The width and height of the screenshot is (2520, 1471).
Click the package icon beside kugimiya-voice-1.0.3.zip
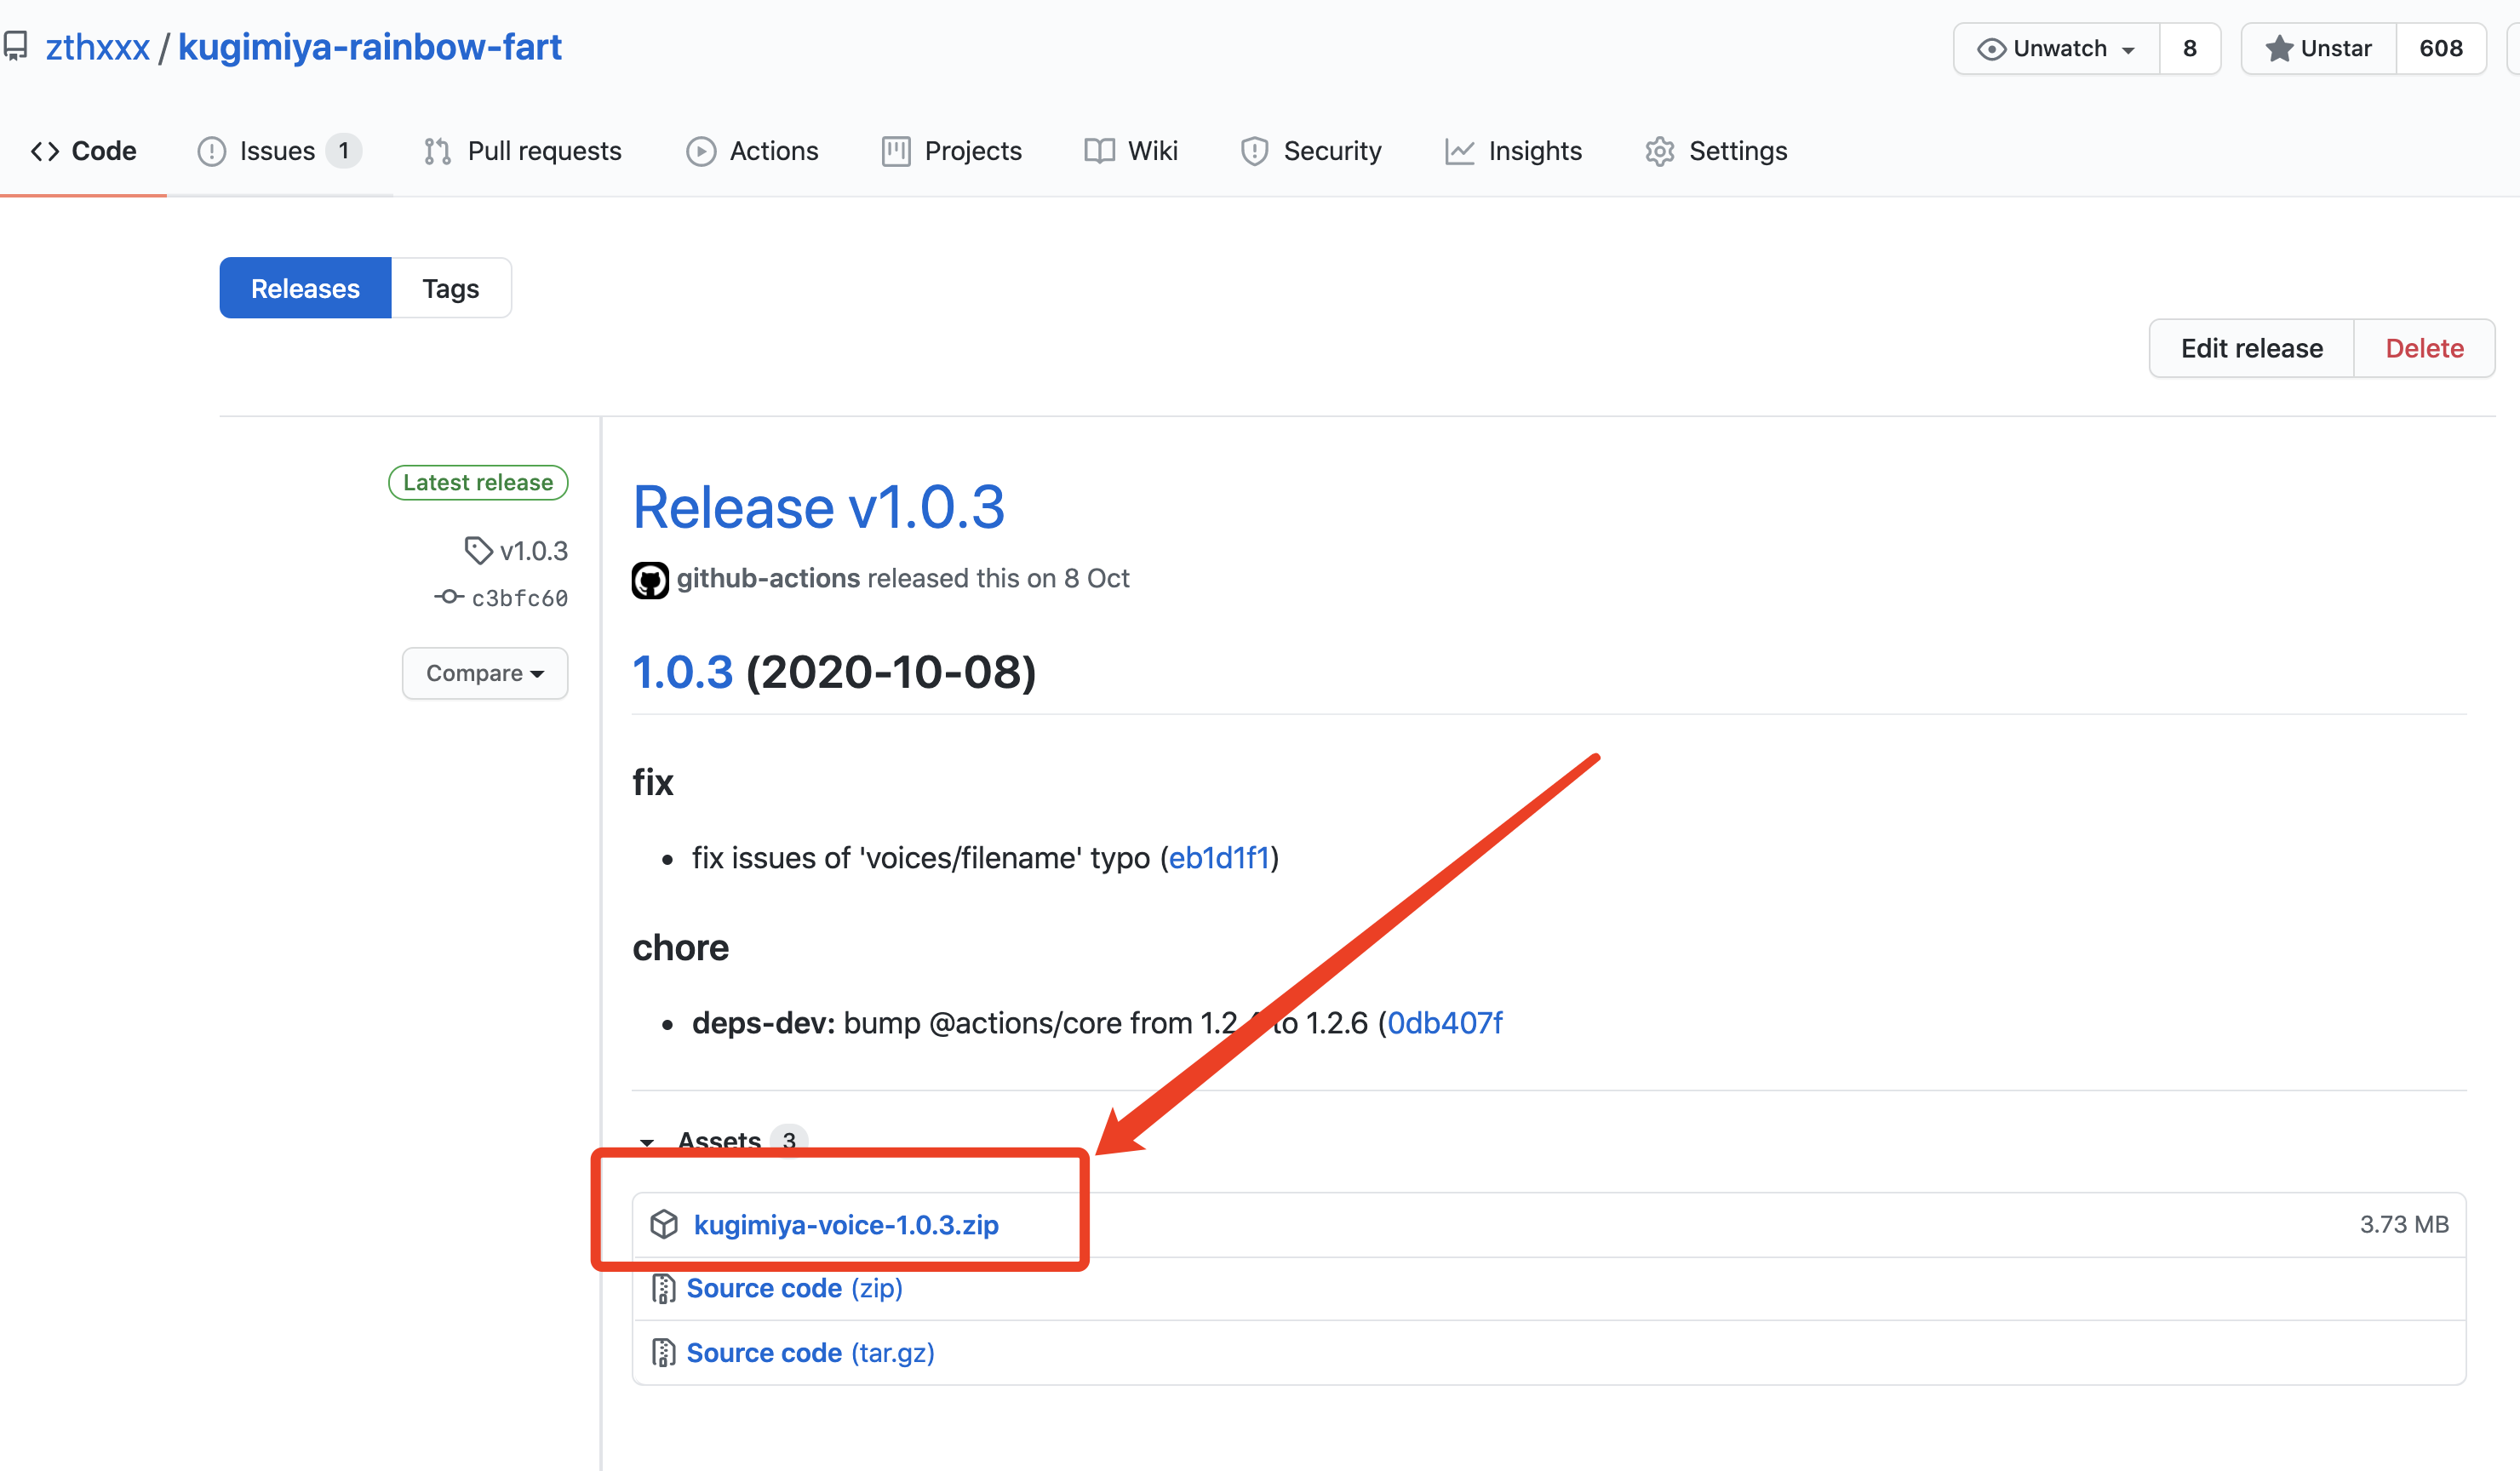tap(665, 1224)
